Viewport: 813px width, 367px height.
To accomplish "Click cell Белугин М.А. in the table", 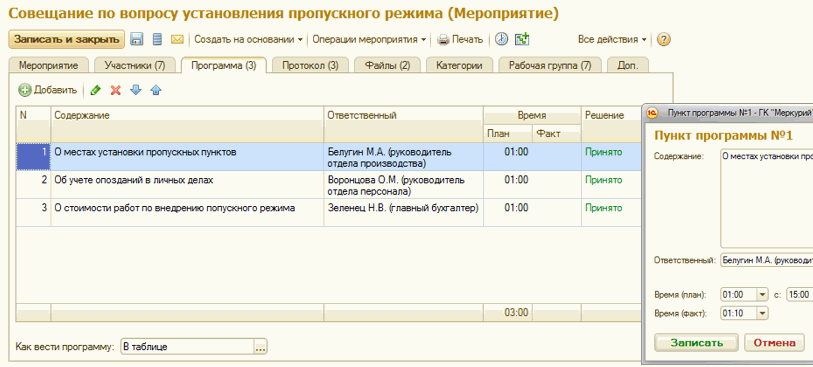I will pyautogui.click(x=404, y=158).
